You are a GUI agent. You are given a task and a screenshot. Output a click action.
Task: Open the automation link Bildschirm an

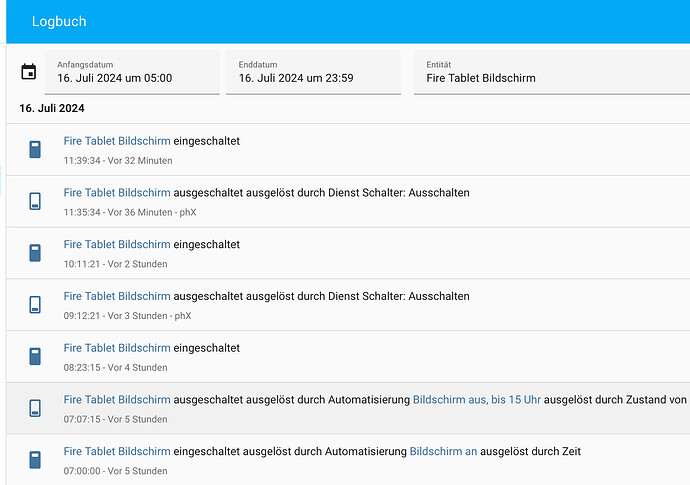pyautogui.click(x=443, y=451)
